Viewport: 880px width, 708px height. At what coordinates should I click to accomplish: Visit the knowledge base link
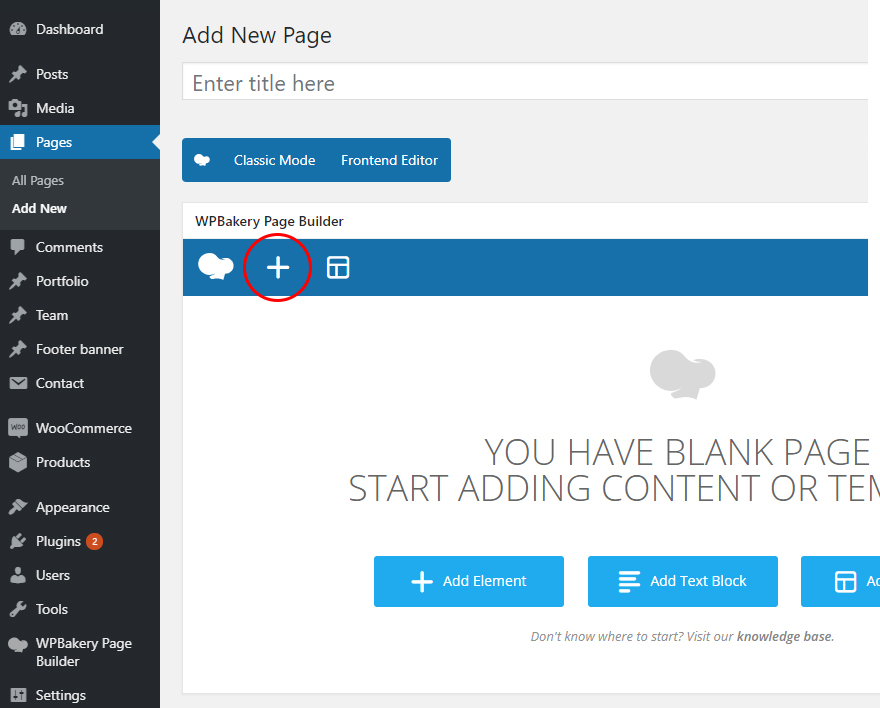point(785,636)
